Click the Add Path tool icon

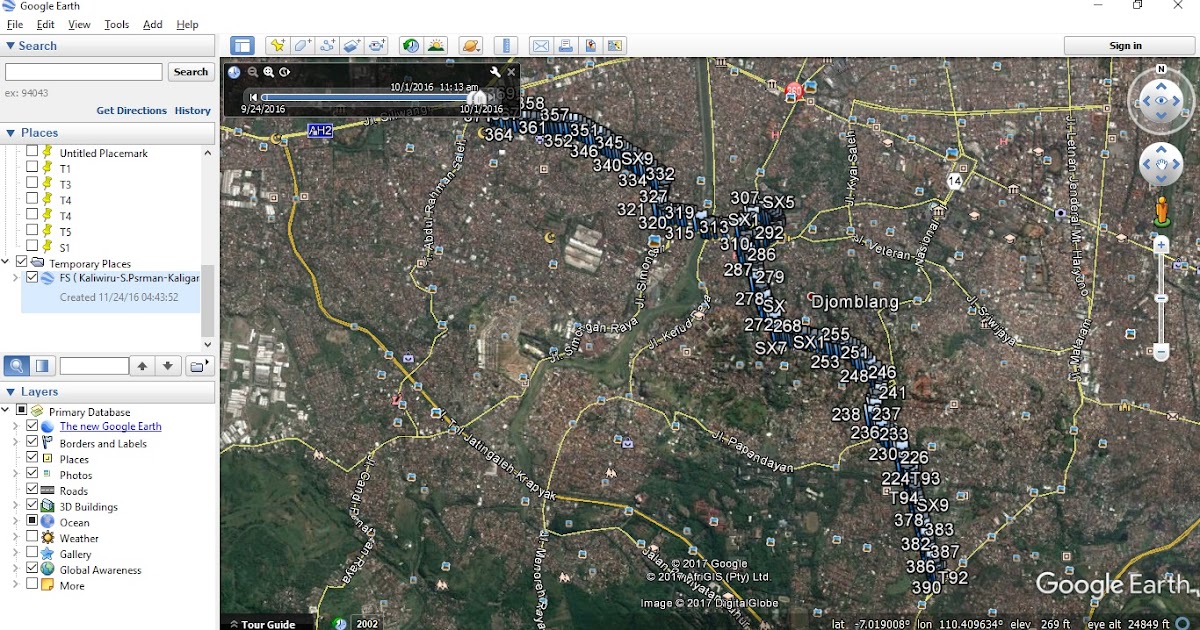click(x=327, y=46)
